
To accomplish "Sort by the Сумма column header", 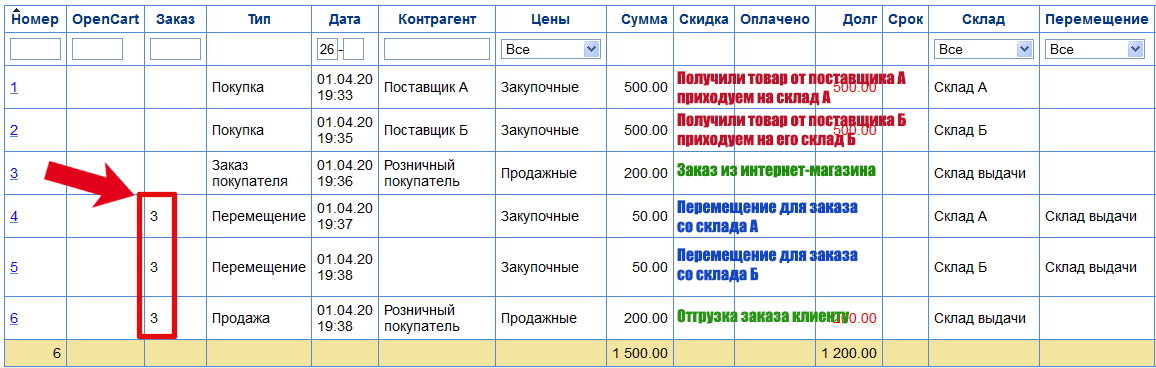I will tap(644, 20).
